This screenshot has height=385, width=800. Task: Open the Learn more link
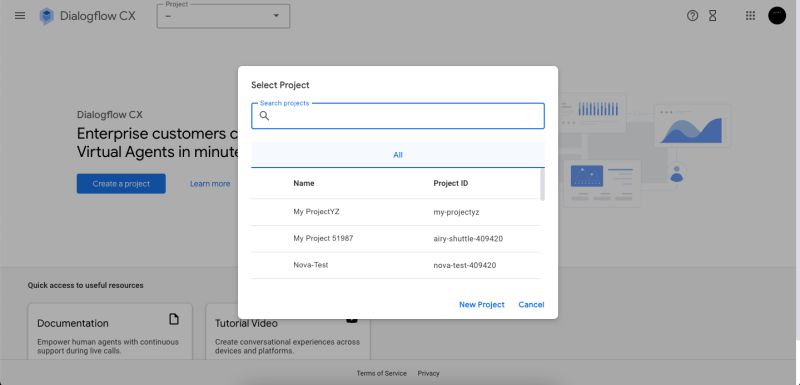pyautogui.click(x=210, y=184)
